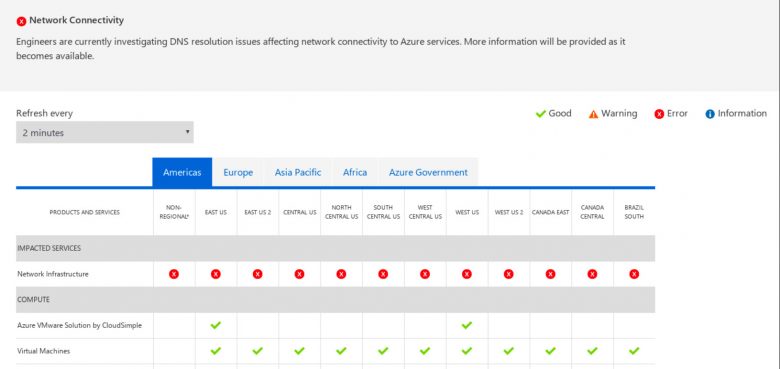The width and height of the screenshot is (780, 369).
Task: Switch to the Asia Pacific tab
Action: click(298, 173)
